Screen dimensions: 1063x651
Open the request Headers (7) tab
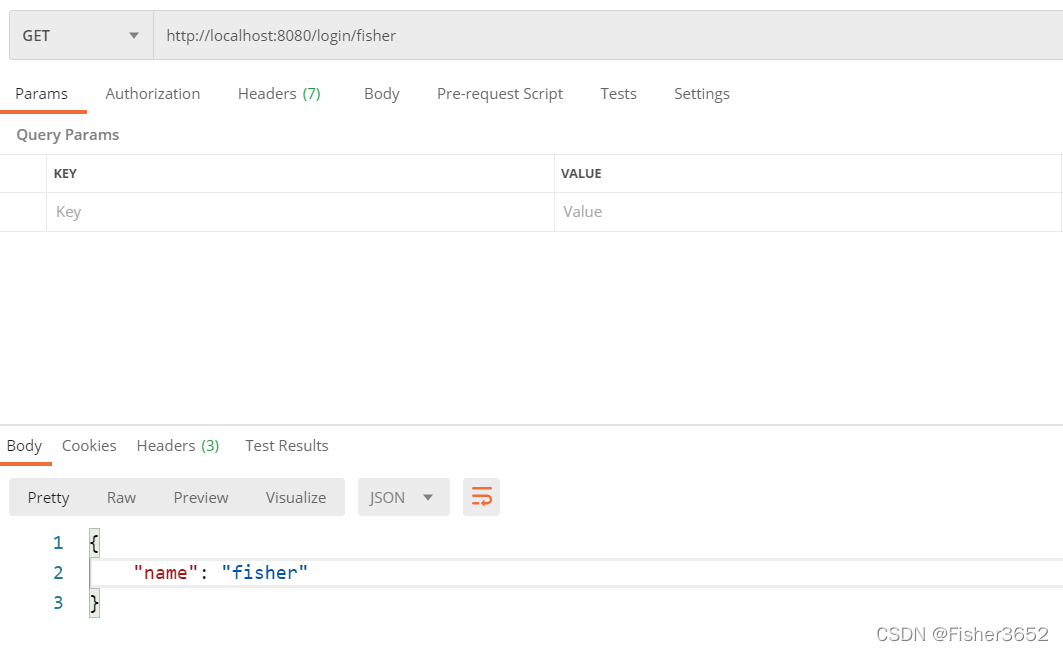click(279, 94)
